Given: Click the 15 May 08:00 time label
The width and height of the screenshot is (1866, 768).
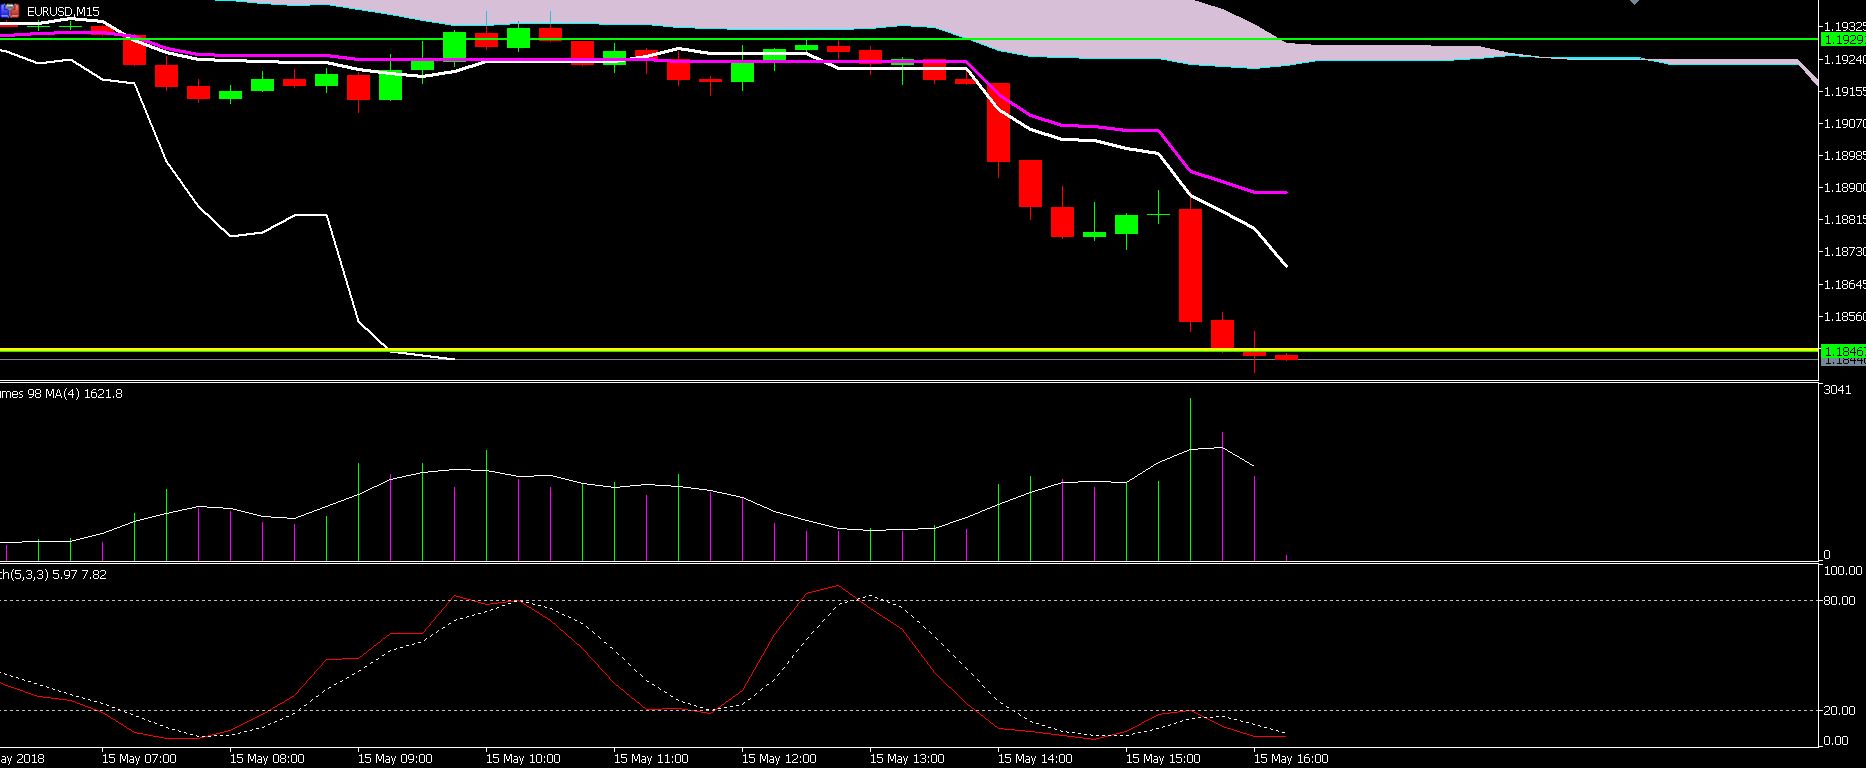Looking at the screenshot, I should coord(267,759).
